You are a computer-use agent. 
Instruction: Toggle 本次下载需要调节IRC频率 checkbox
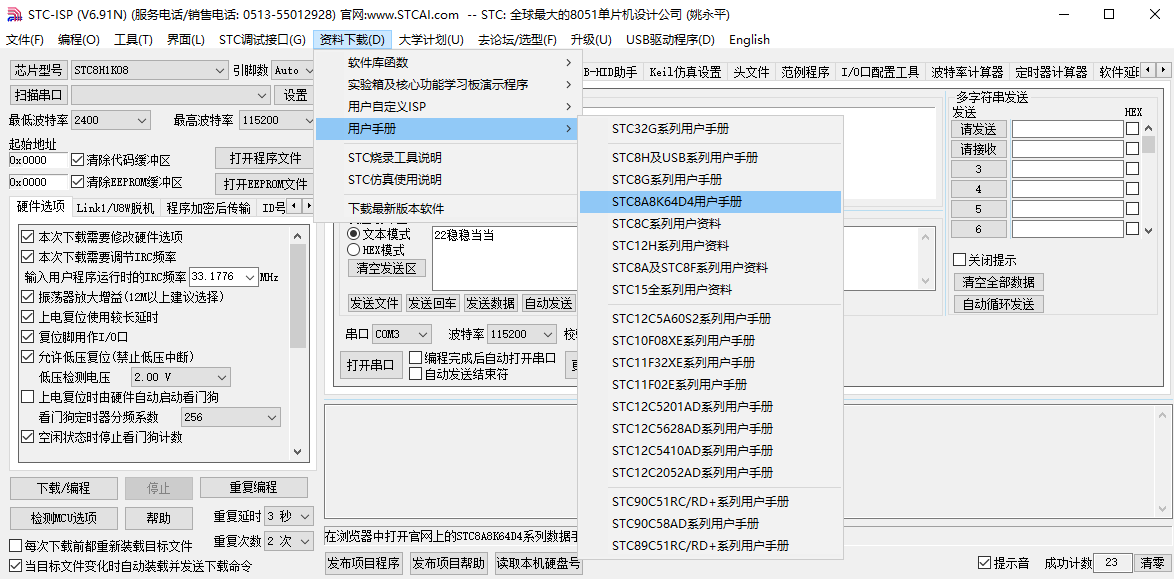pos(99,257)
